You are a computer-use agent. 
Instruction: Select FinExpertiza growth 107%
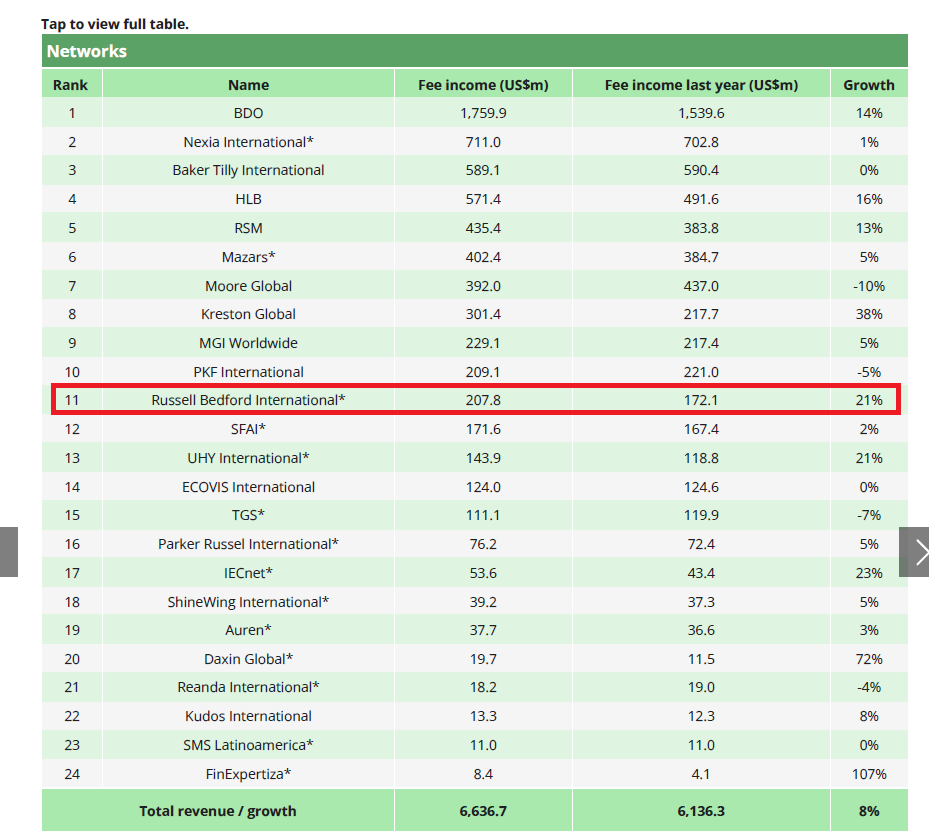pos(869,773)
